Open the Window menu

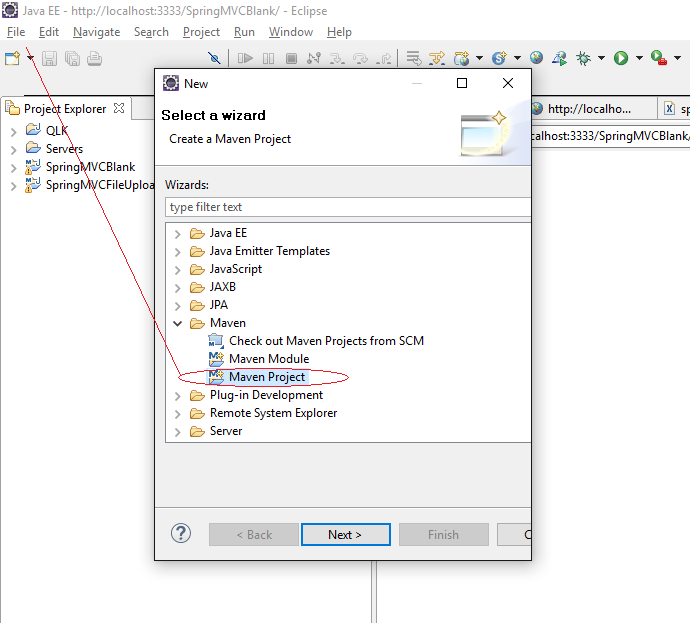pos(291,32)
